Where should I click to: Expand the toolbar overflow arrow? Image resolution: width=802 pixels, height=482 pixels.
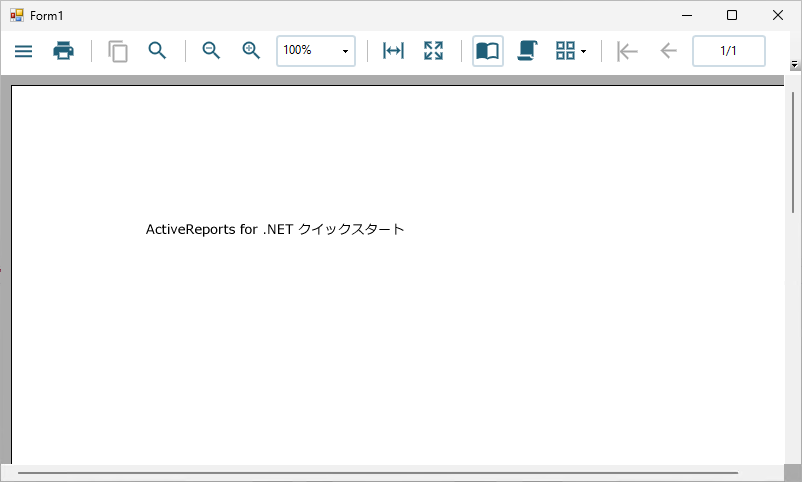pos(794,64)
